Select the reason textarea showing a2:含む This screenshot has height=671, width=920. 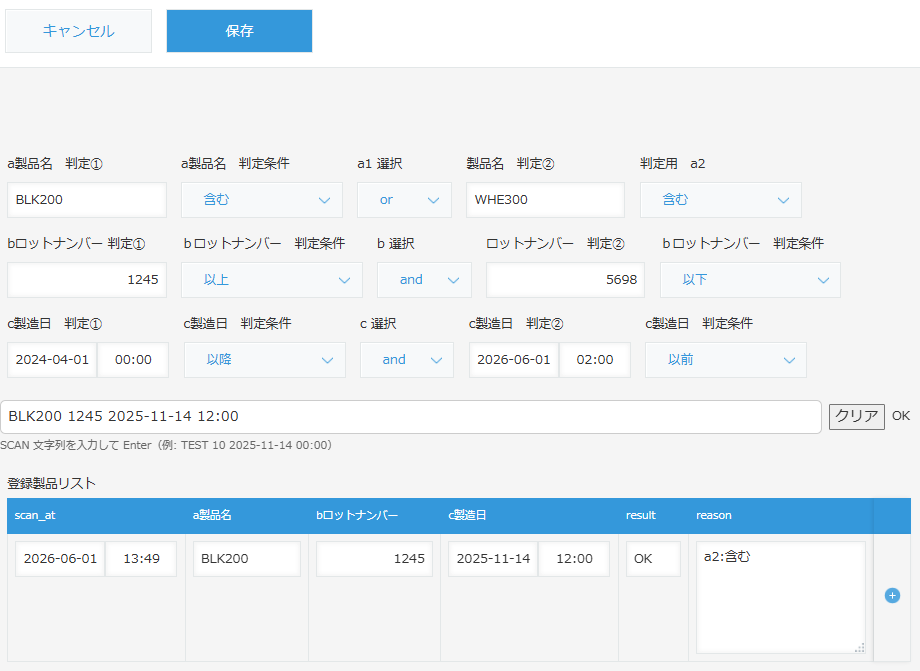(781, 597)
